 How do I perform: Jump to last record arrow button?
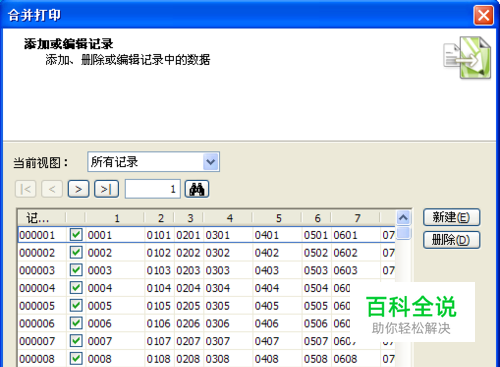pos(106,189)
